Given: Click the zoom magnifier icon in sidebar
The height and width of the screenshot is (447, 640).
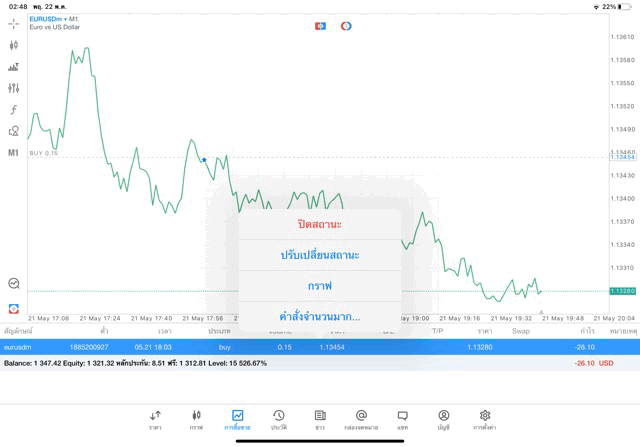Looking at the screenshot, I should (14, 284).
